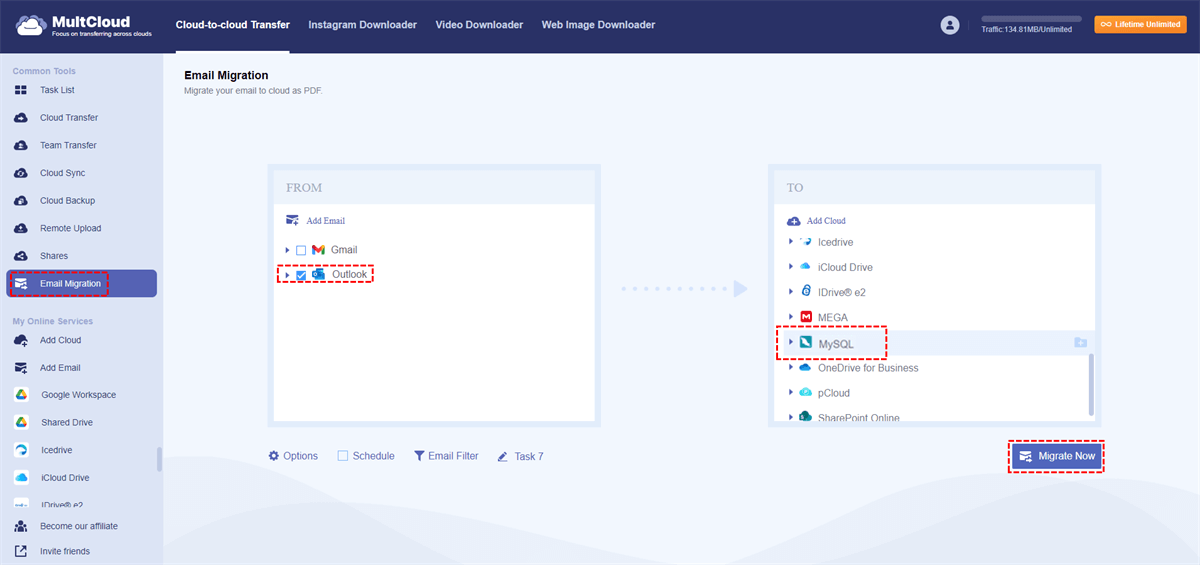Screen dimensions: 1200x565
Task: Click the Task List grid icon
Action: pyautogui.click(x=21, y=90)
